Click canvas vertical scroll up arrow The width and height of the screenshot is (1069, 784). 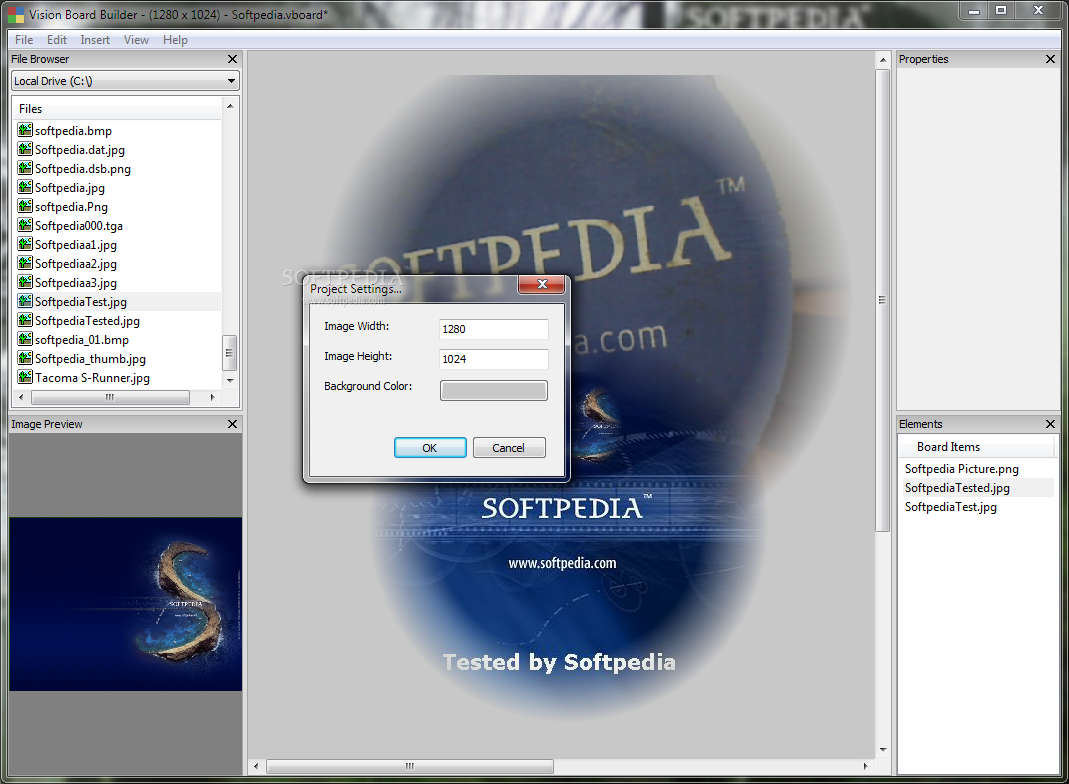883,60
